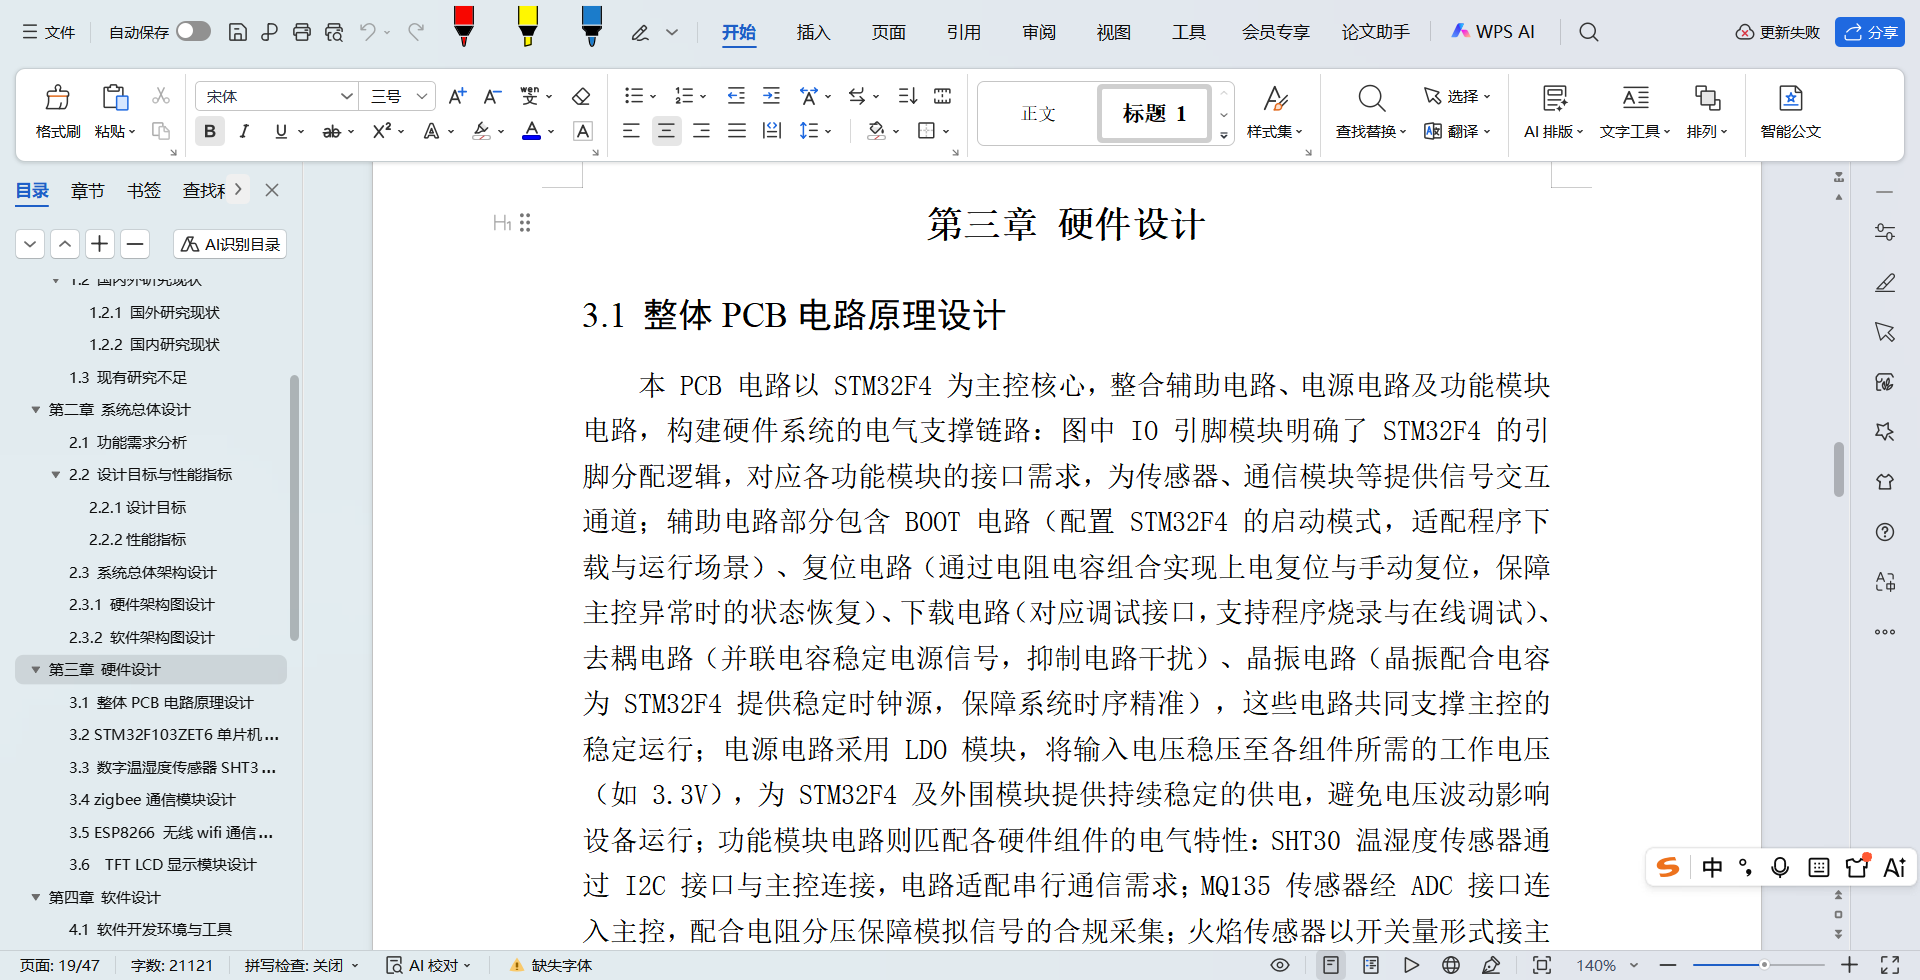Click the AI识别目录 button
Image resolution: width=1920 pixels, height=980 pixels.
[230, 244]
